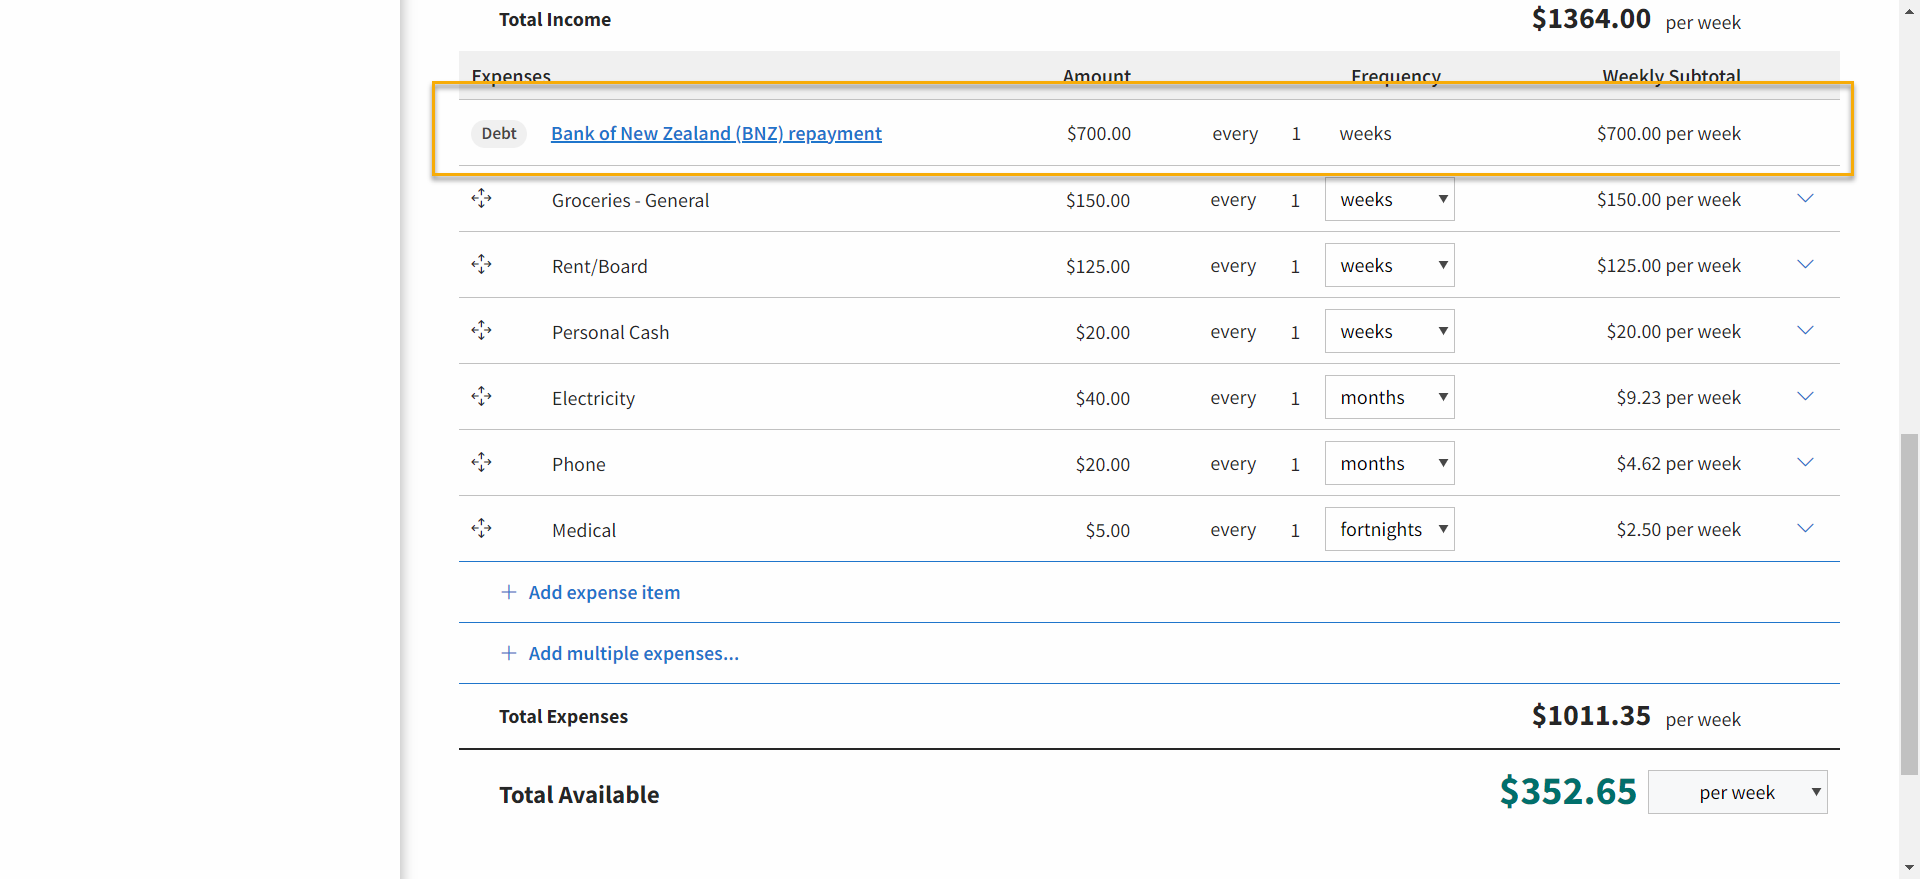Edit the Electricity $40.00 amount
The image size is (1920, 879).
1103,398
